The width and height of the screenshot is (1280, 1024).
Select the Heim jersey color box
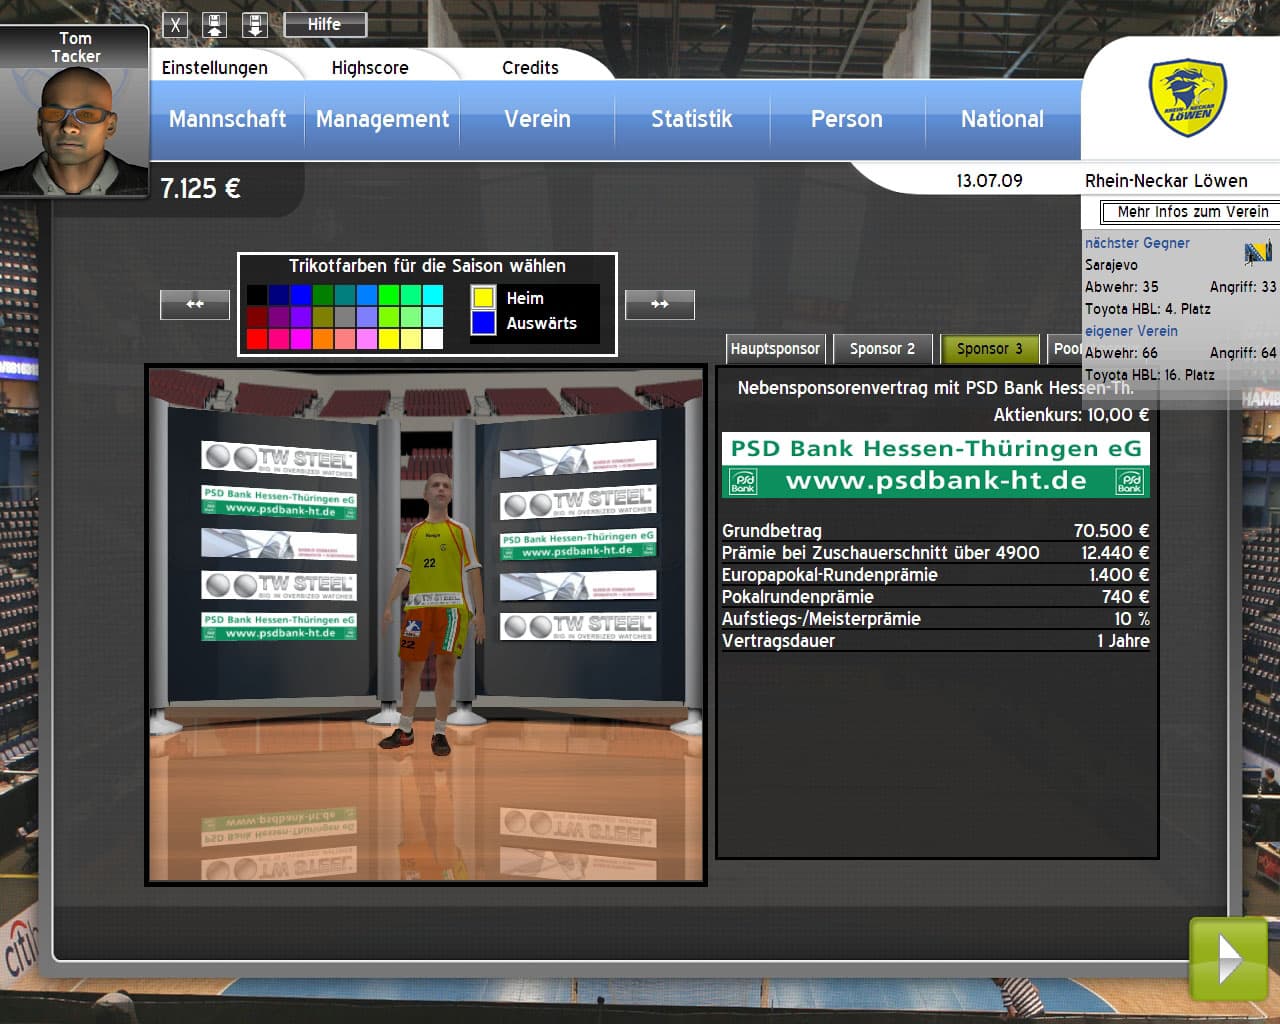pyautogui.click(x=483, y=297)
